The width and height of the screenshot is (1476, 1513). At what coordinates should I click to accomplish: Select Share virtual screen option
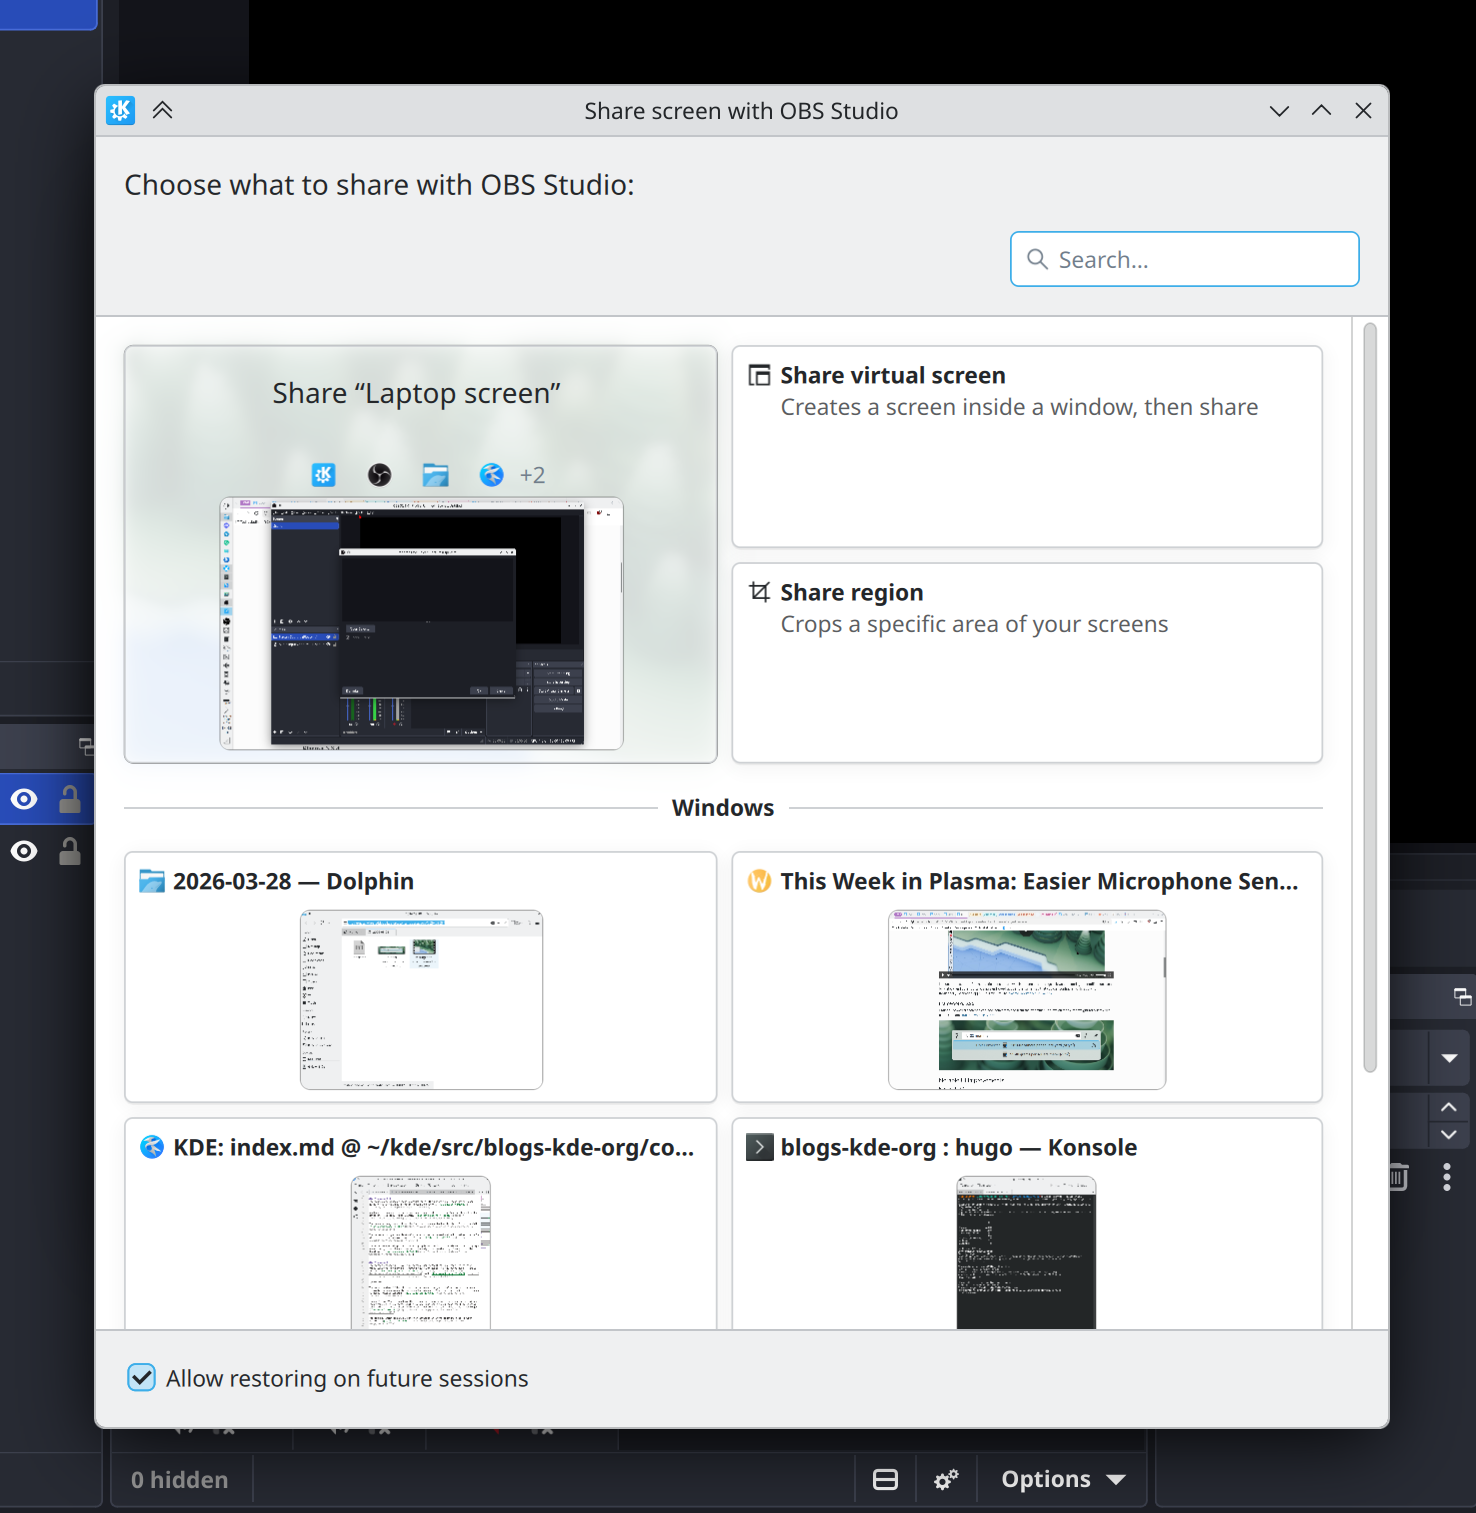coord(1026,446)
